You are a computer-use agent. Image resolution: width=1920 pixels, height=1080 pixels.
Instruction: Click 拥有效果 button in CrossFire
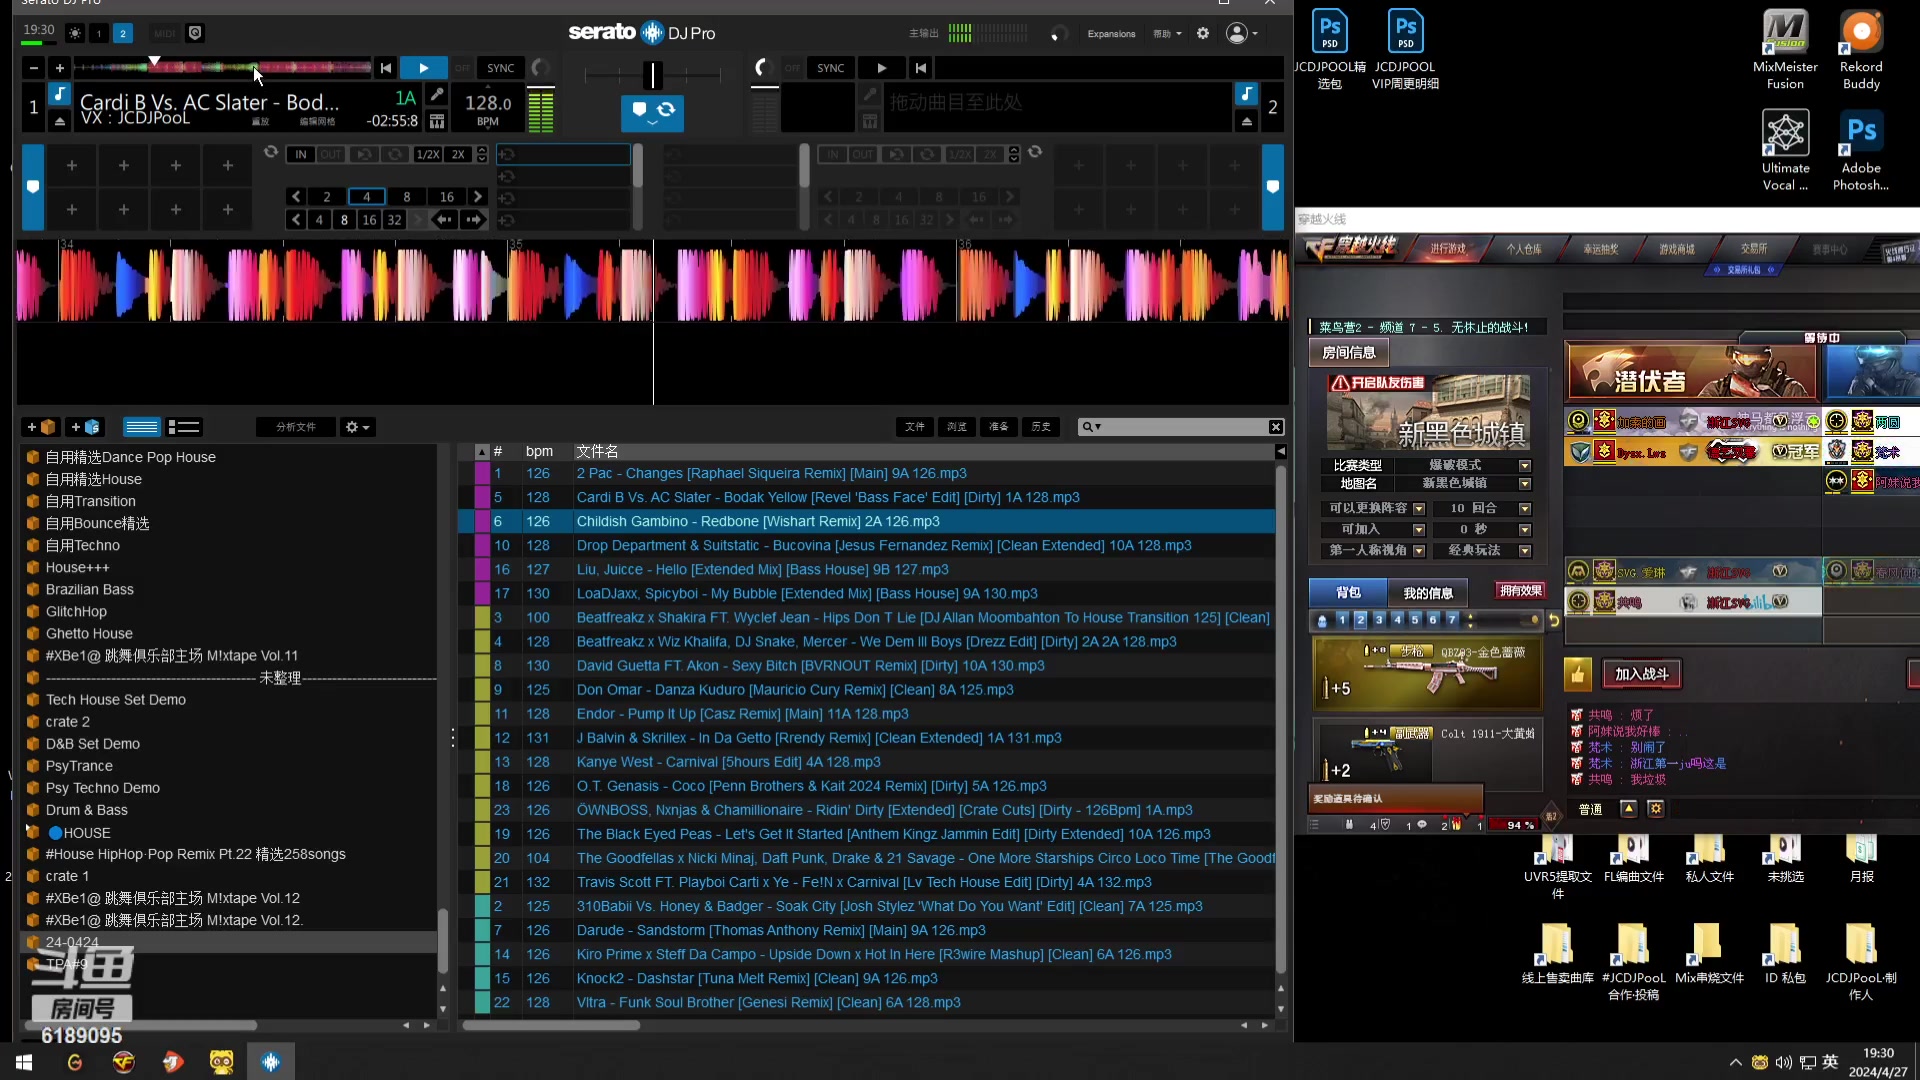(1520, 591)
